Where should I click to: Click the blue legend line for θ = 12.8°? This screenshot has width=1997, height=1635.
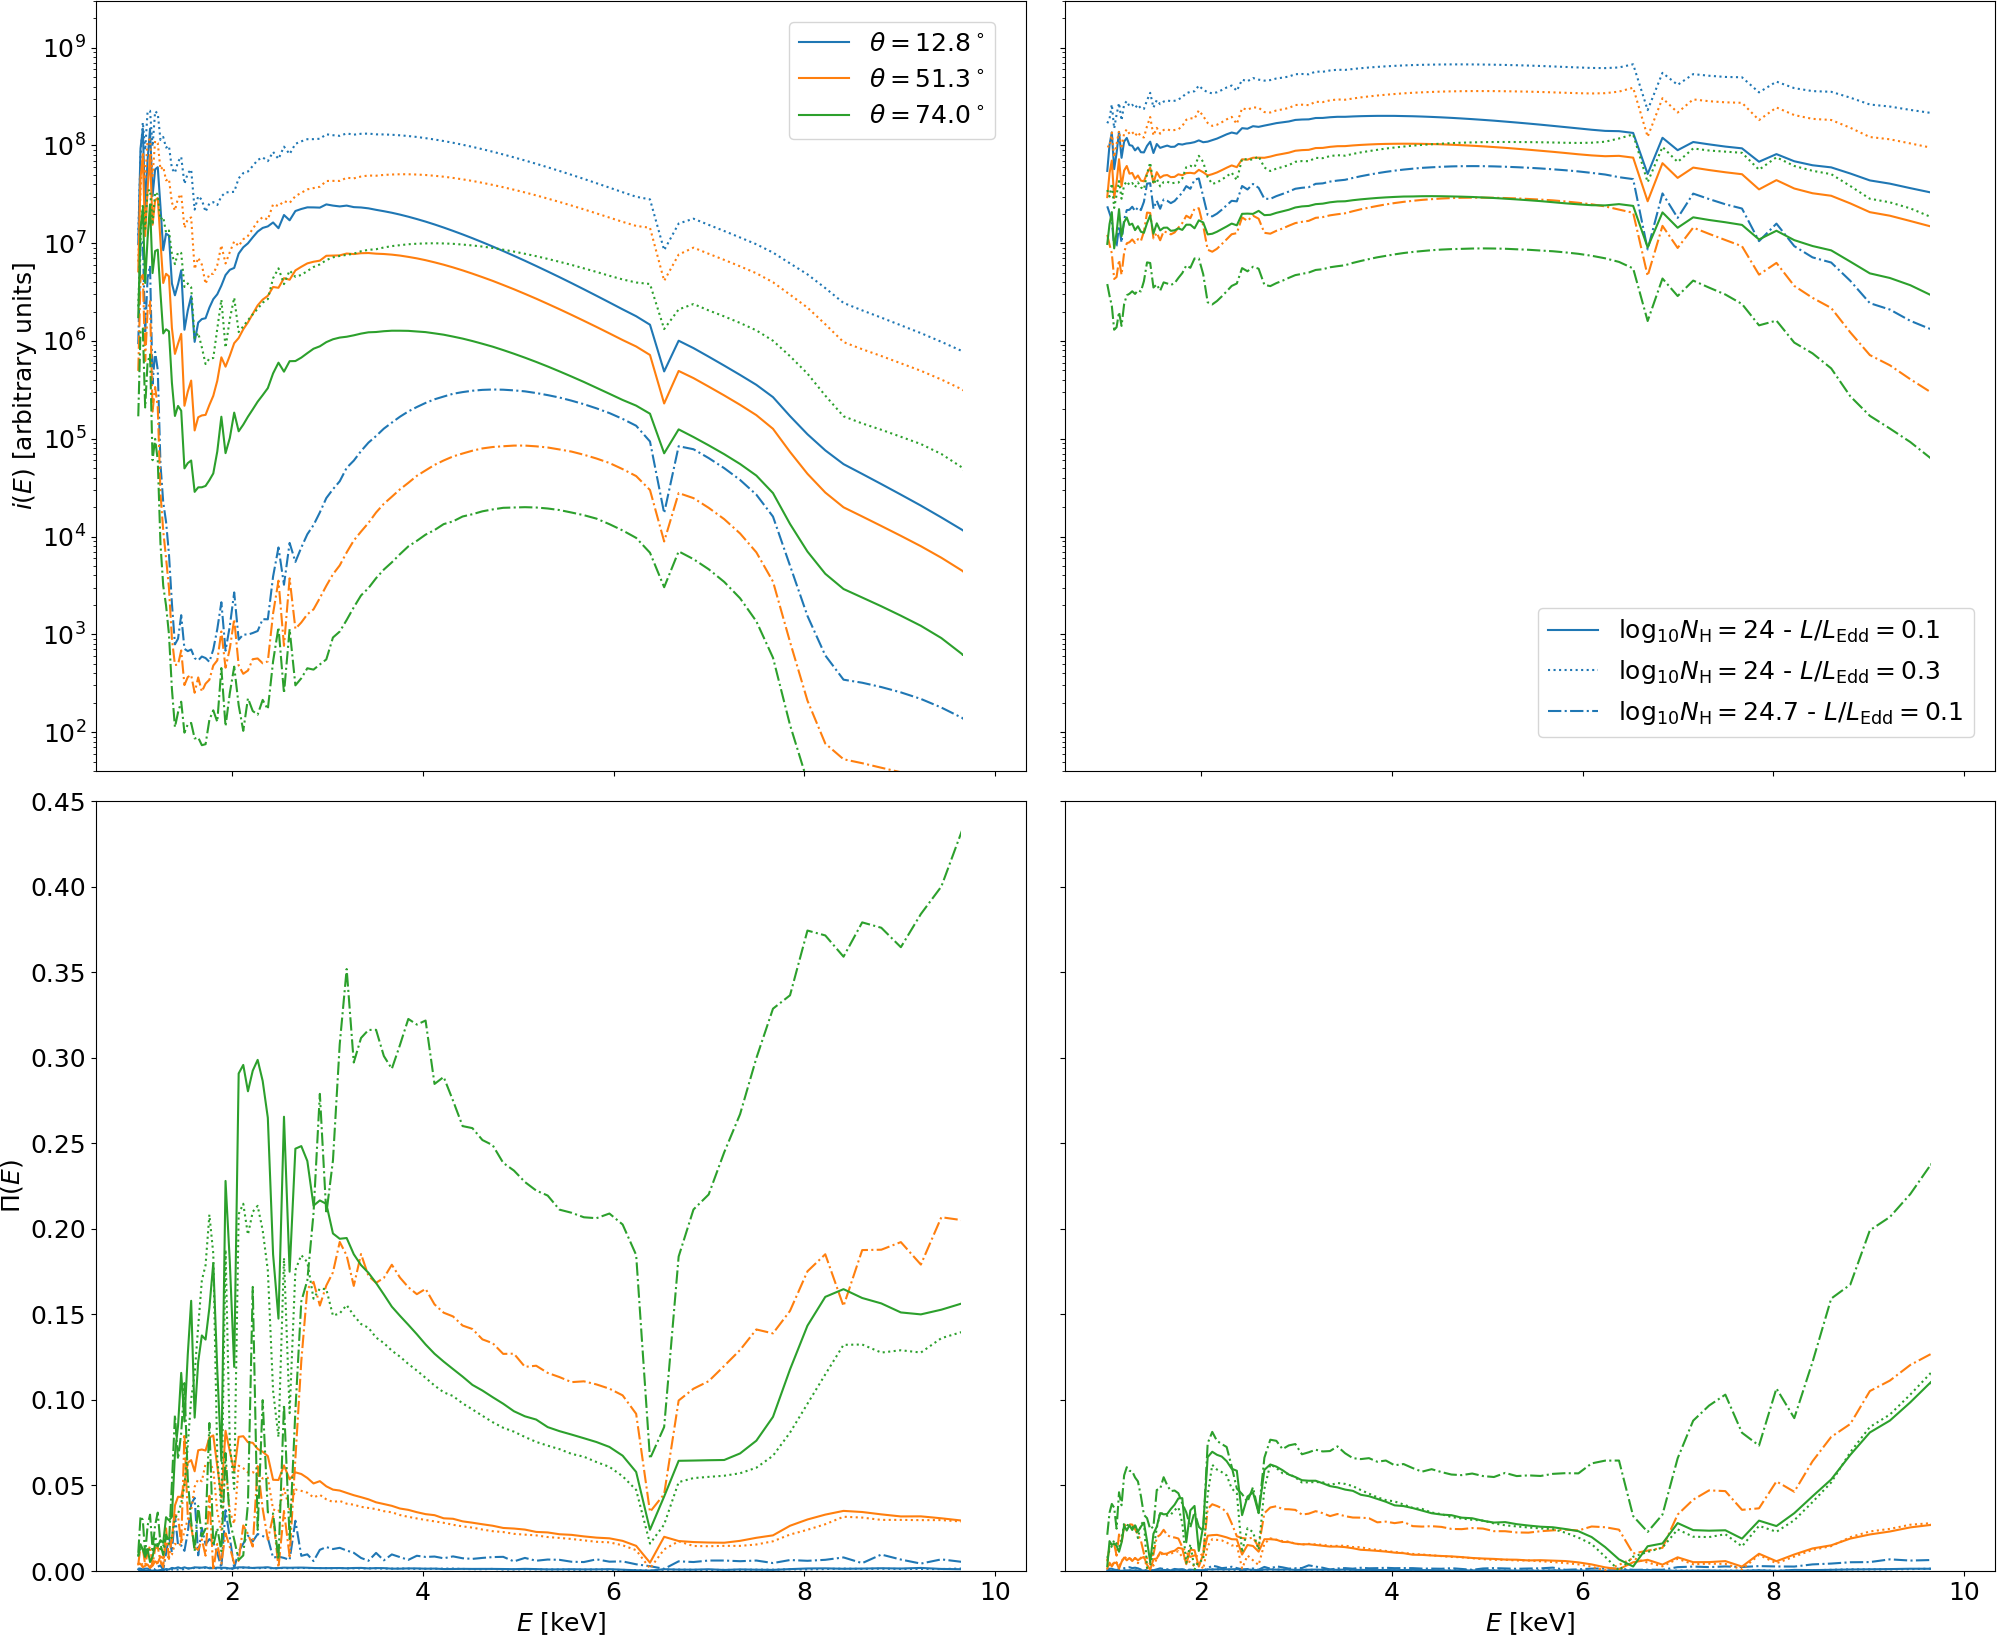pyautogui.click(x=824, y=42)
